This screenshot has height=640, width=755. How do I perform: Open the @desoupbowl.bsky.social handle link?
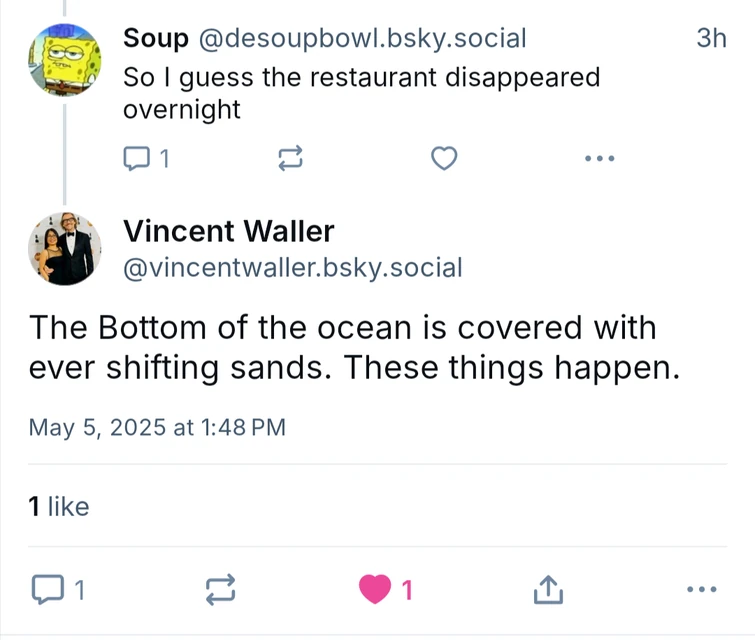coord(361,39)
